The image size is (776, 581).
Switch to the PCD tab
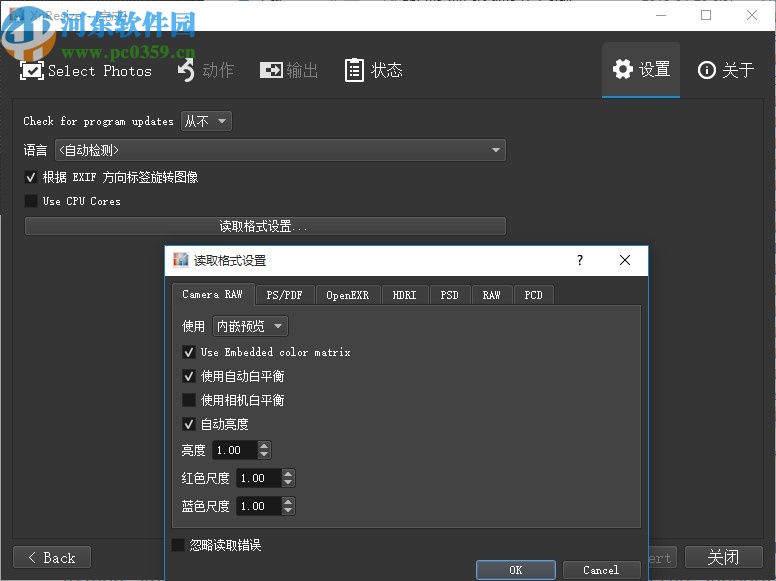click(x=534, y=295)
